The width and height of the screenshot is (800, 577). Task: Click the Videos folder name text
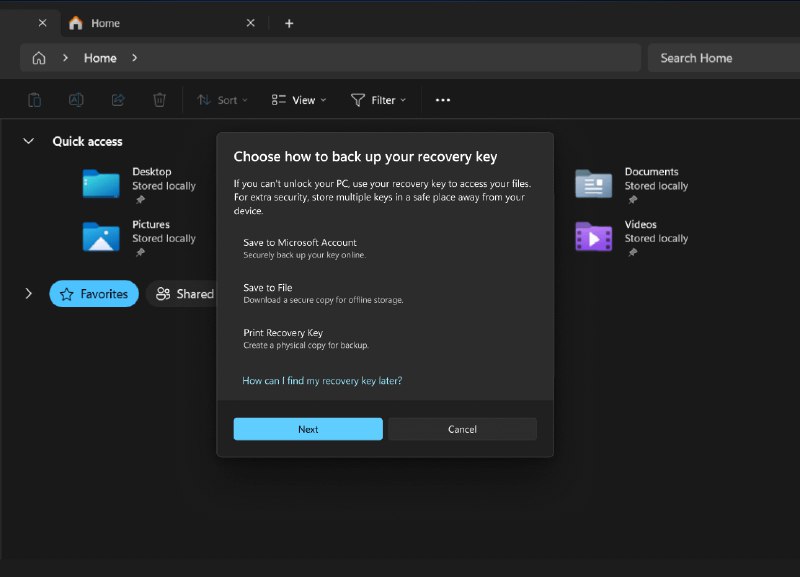coord(640,224)
